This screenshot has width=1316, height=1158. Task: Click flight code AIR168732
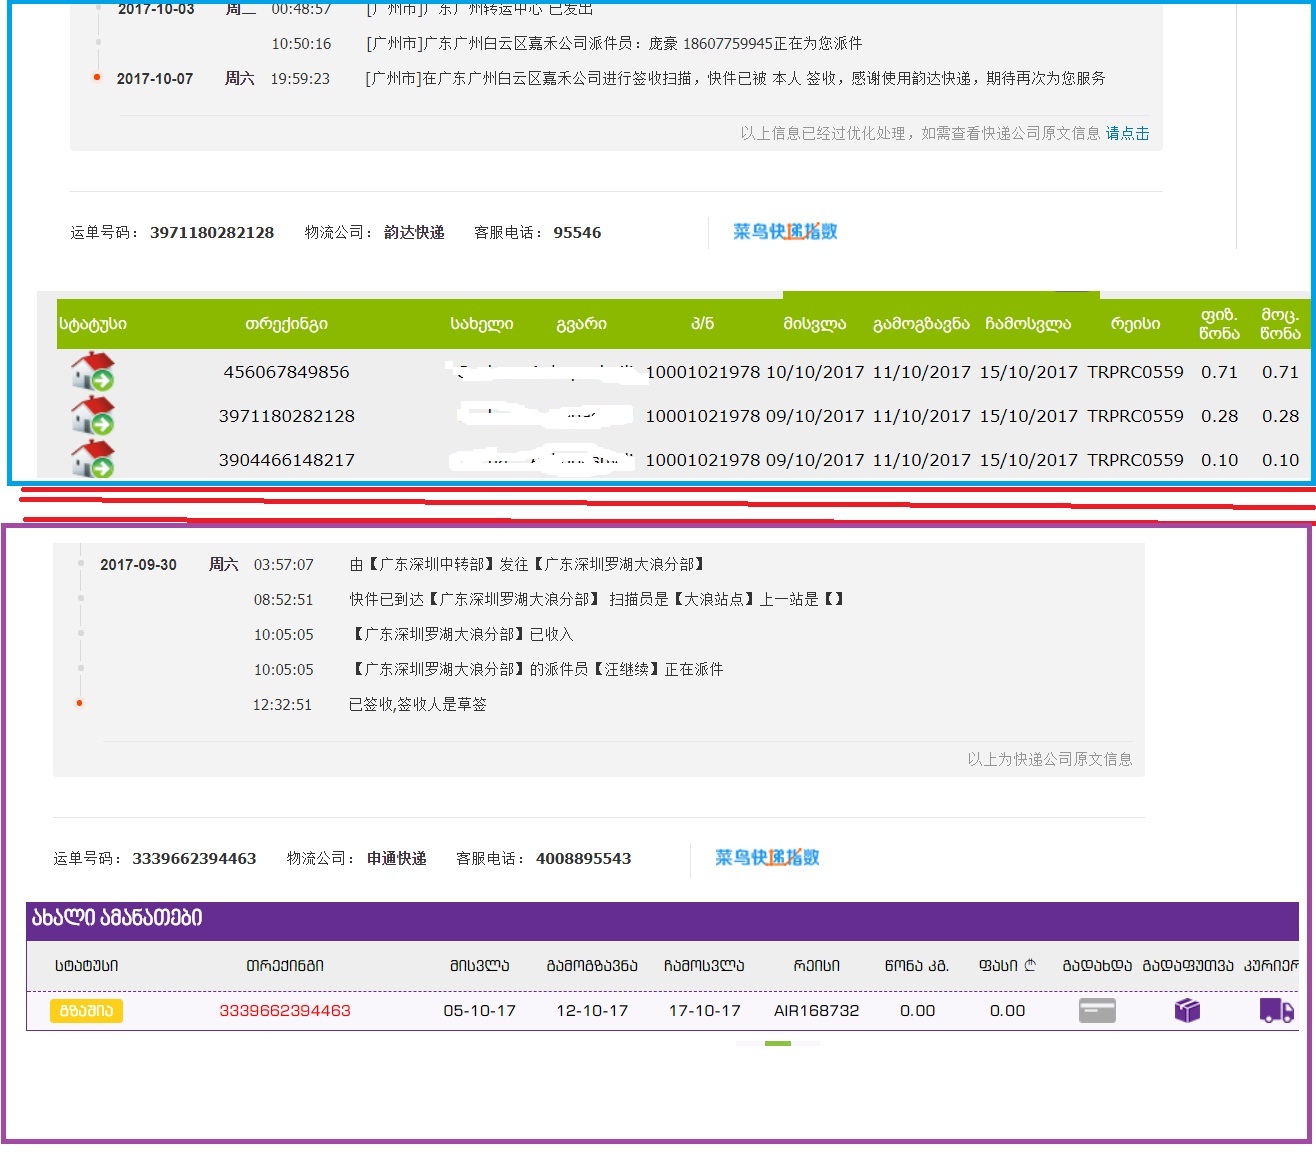click(x=816, y=1011)
